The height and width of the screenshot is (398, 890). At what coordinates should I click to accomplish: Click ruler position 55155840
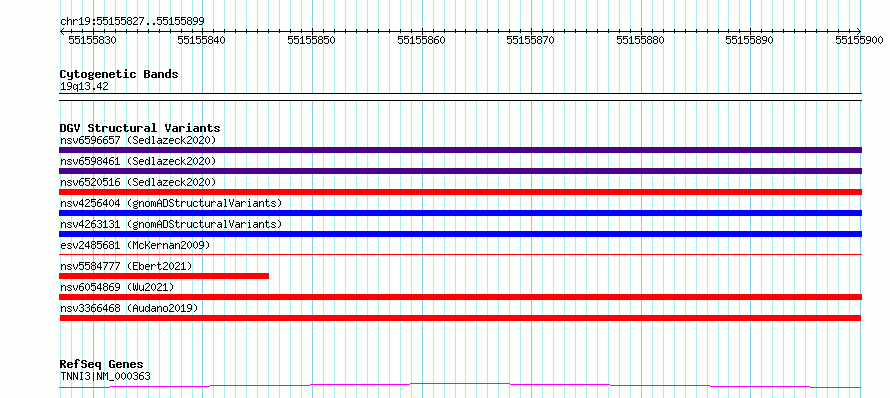pos(201,40)
